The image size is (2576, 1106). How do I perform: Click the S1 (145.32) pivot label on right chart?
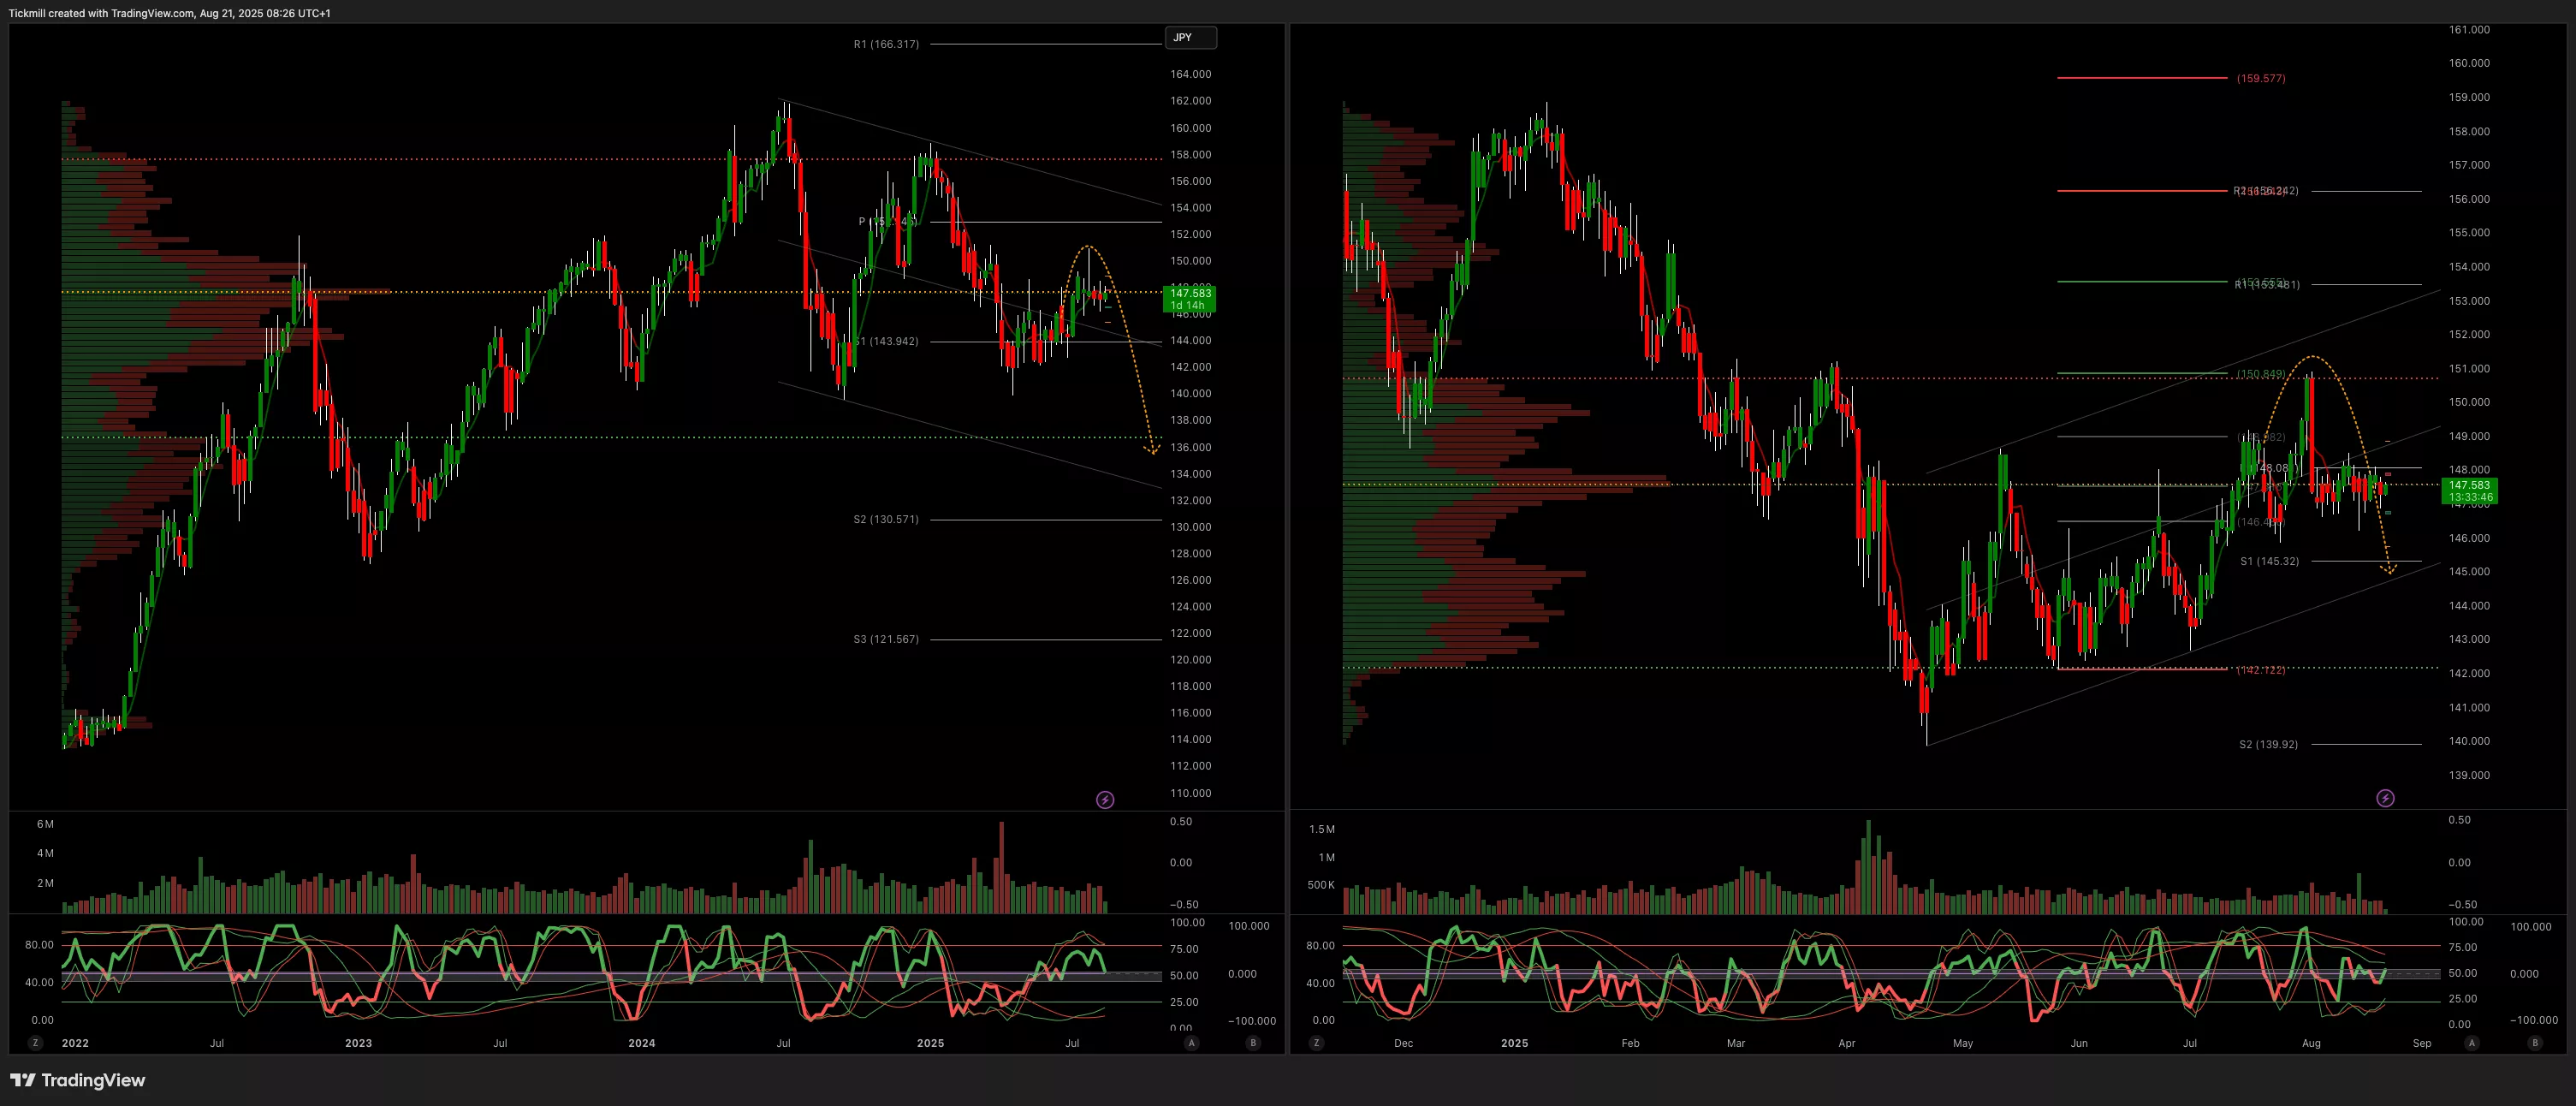point(2269,561)
